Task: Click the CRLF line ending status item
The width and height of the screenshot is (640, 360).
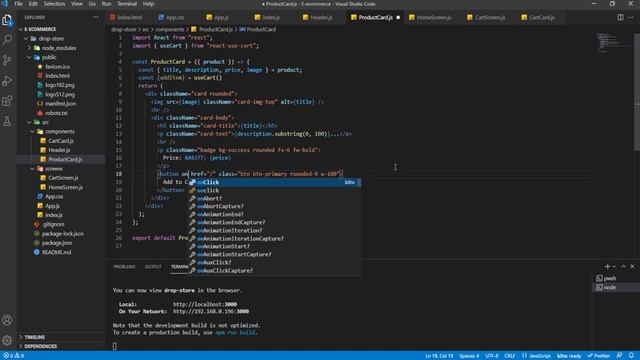Action: 509,356
